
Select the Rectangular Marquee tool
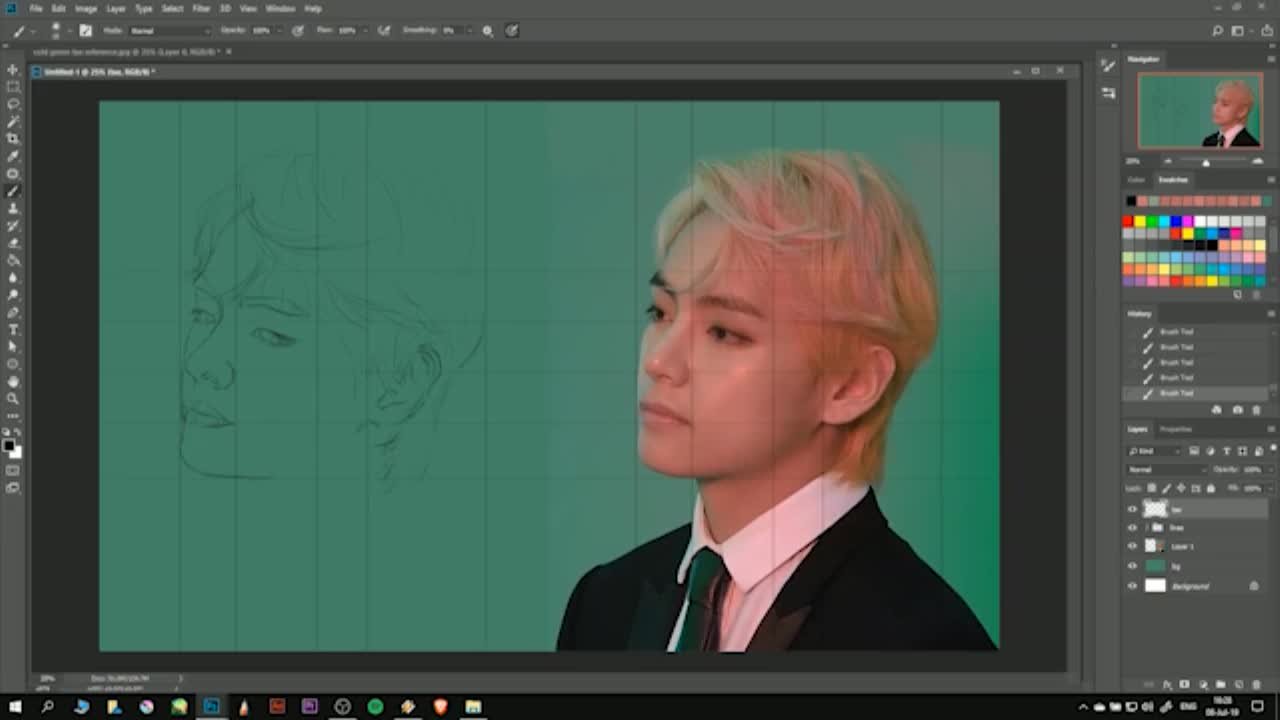13,87
